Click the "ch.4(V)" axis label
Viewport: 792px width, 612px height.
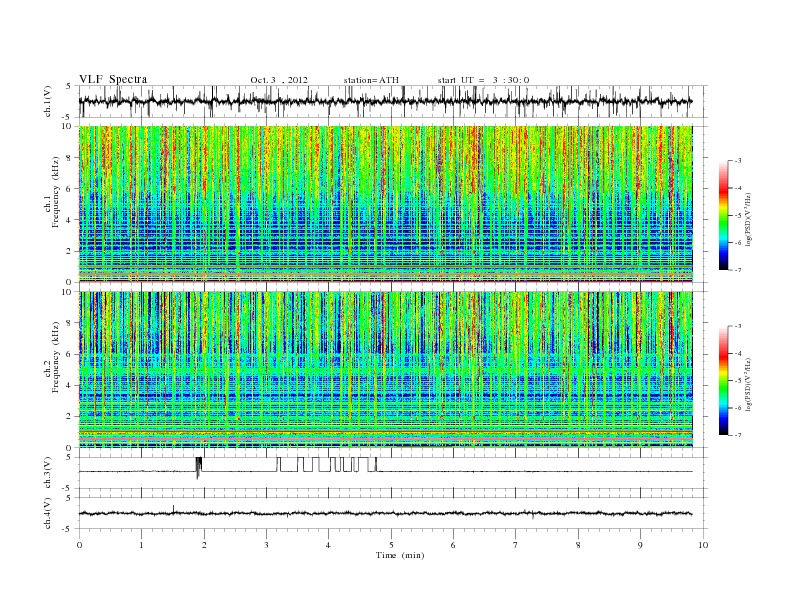[x=48, y=514]
